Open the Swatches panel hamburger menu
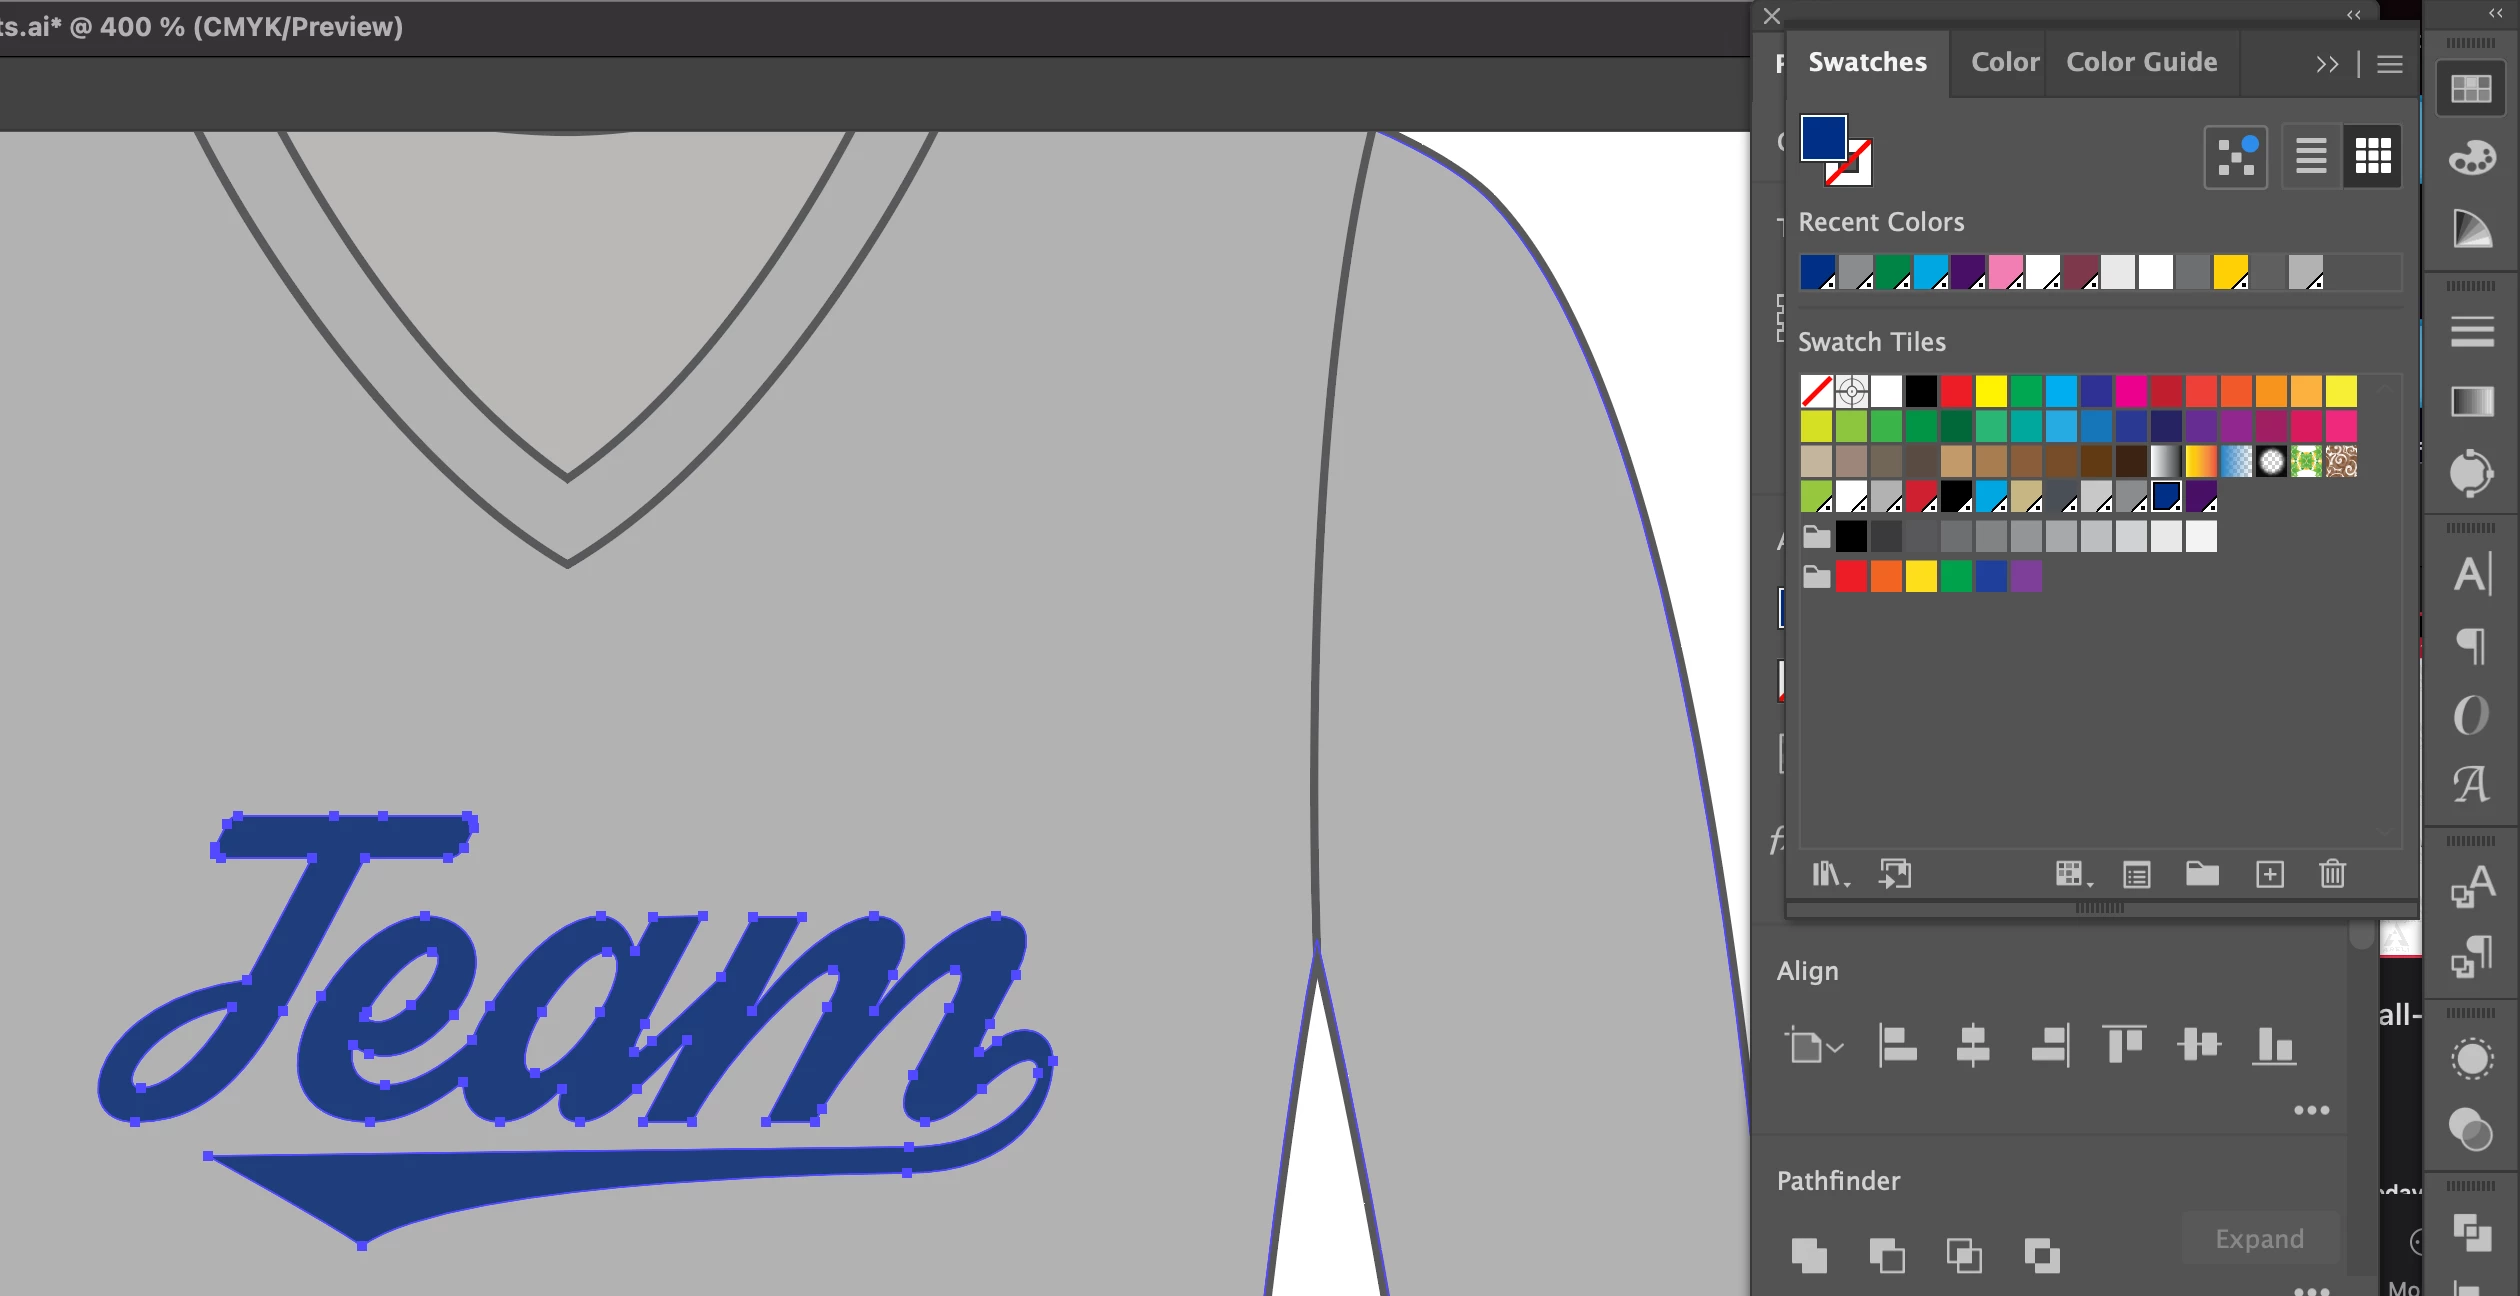This screenshot has width=2520, height=1296. 2390,64
